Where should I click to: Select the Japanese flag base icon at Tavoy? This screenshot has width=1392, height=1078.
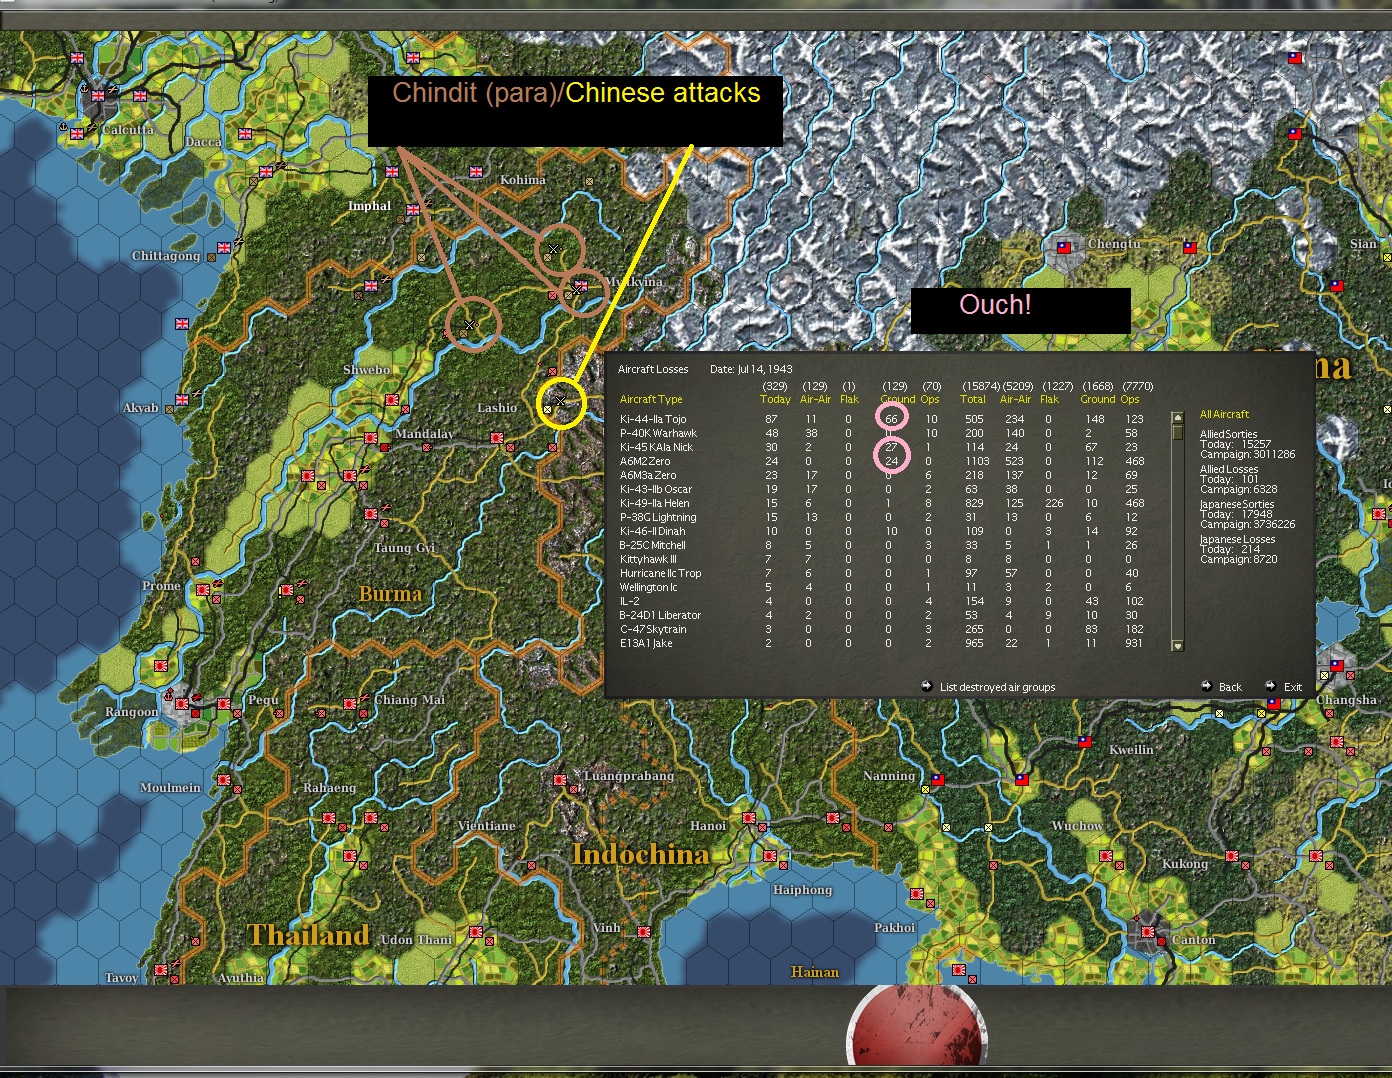[161, 970]
